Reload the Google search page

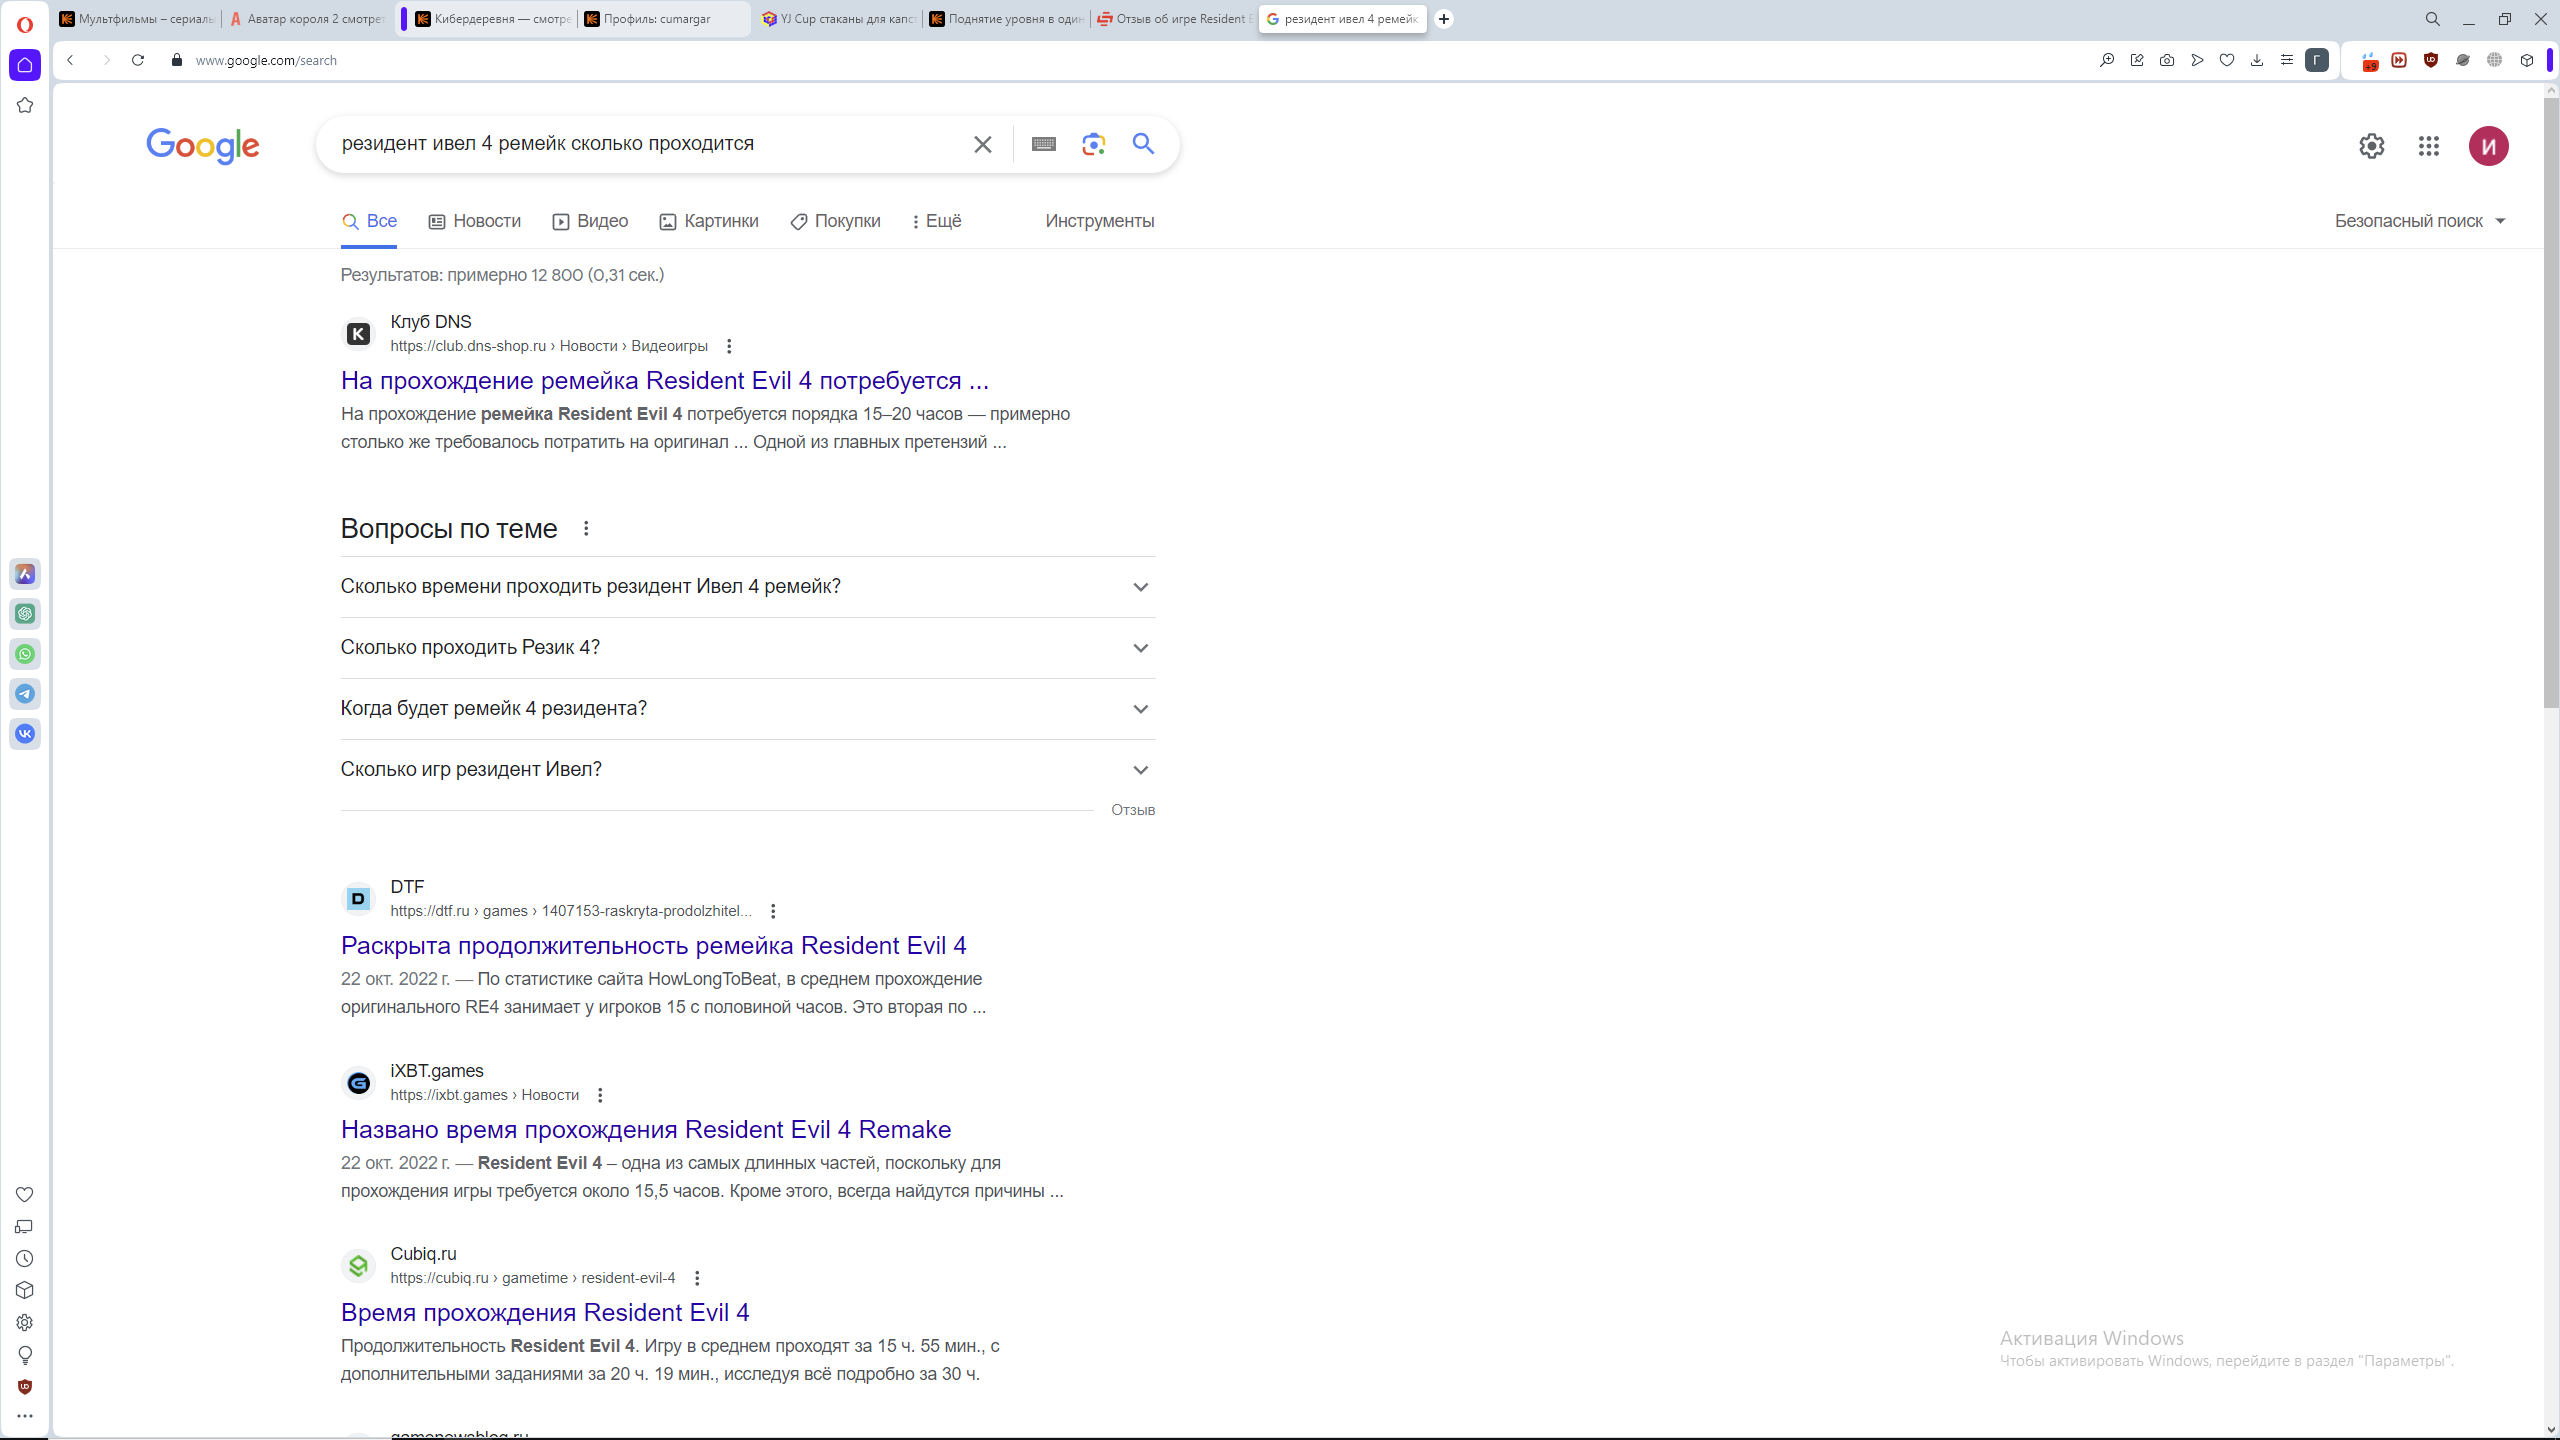(x=138, y=60)
